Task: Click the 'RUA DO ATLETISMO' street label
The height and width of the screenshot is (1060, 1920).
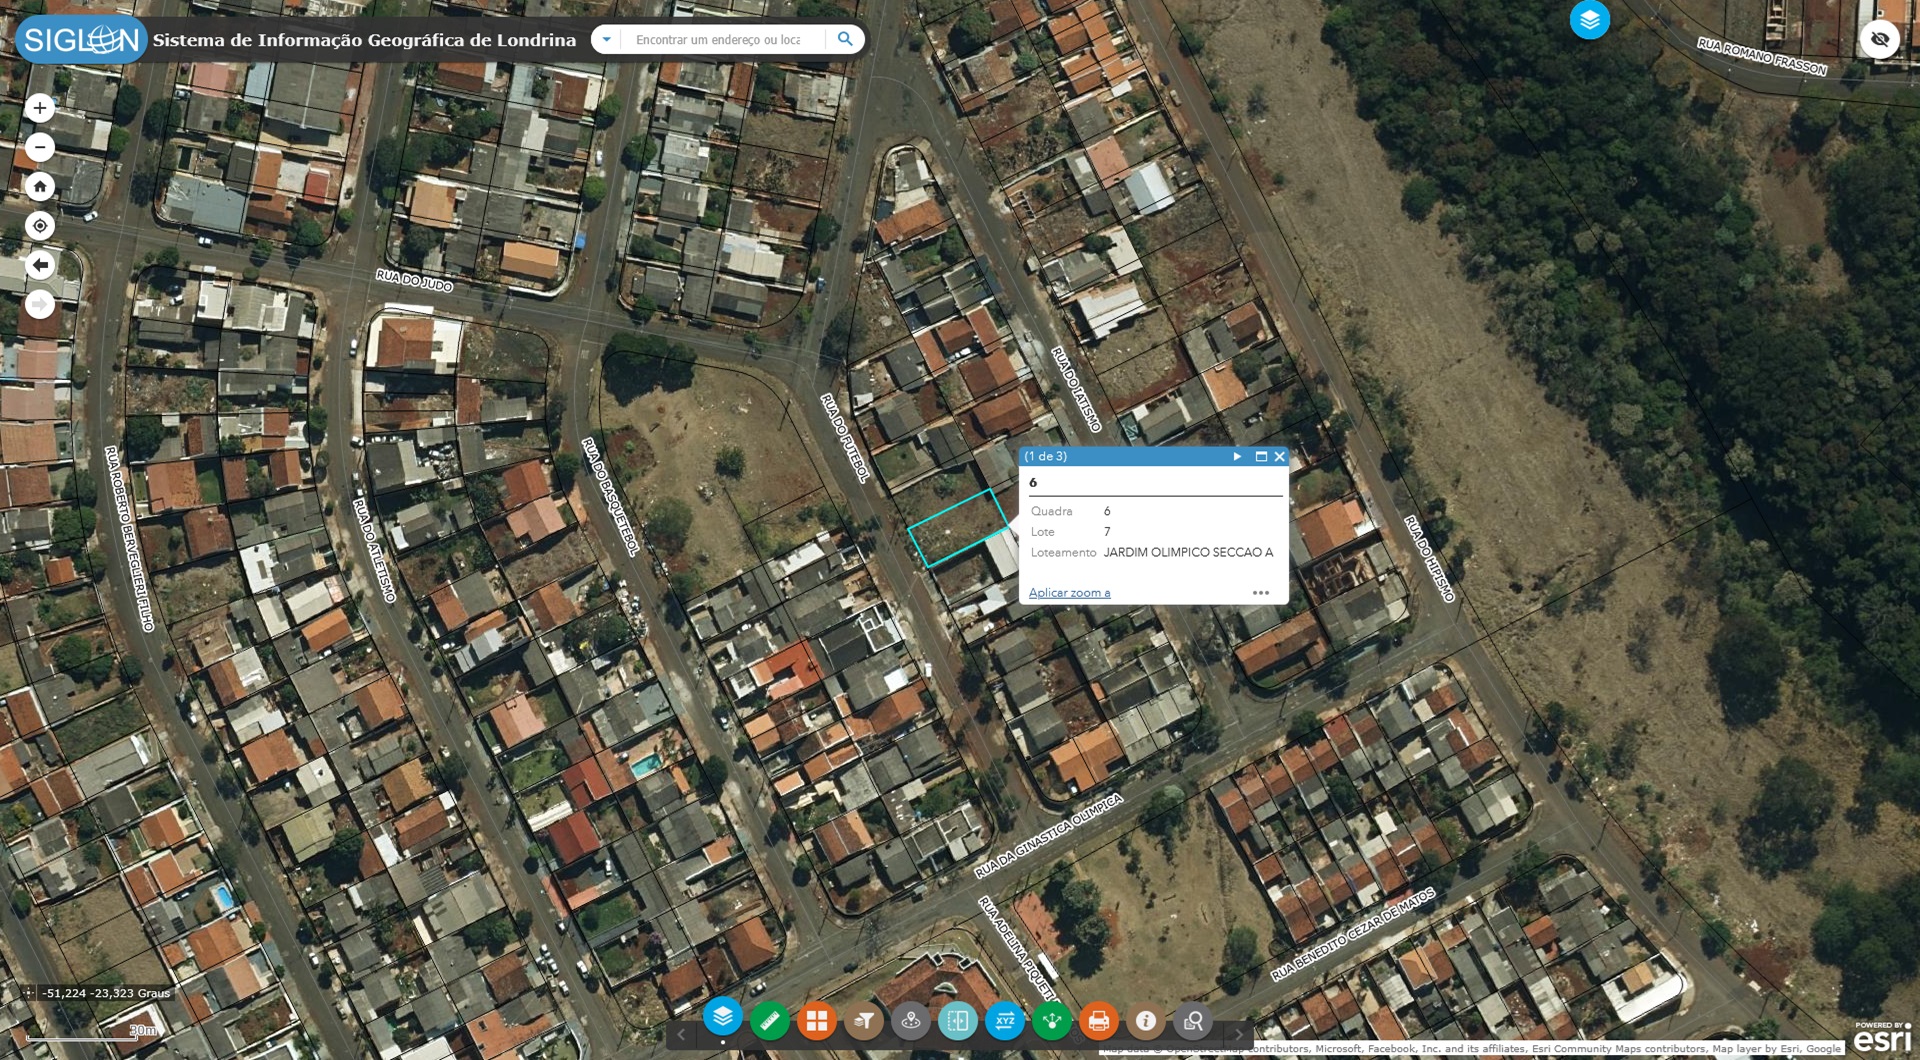Action: point(375,550)
